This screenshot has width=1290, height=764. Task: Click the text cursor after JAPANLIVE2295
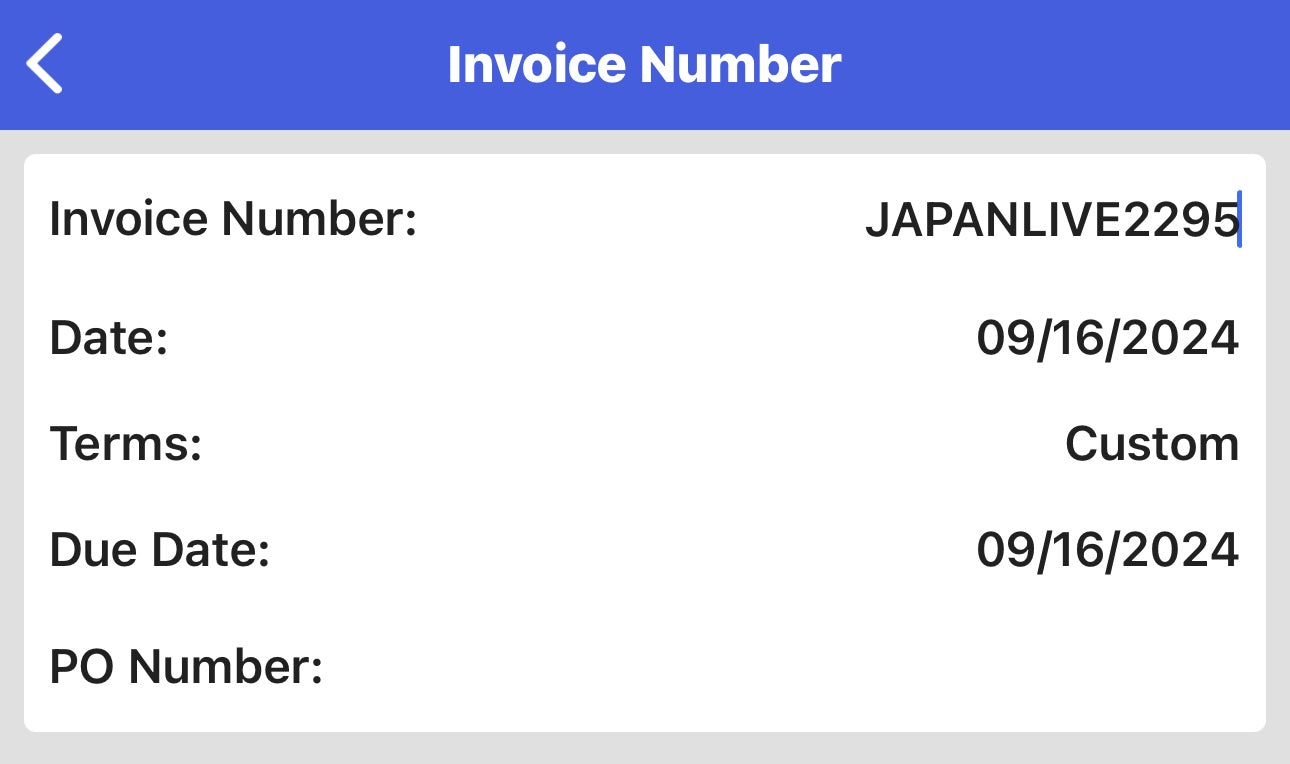click(x=1239, y=219)
